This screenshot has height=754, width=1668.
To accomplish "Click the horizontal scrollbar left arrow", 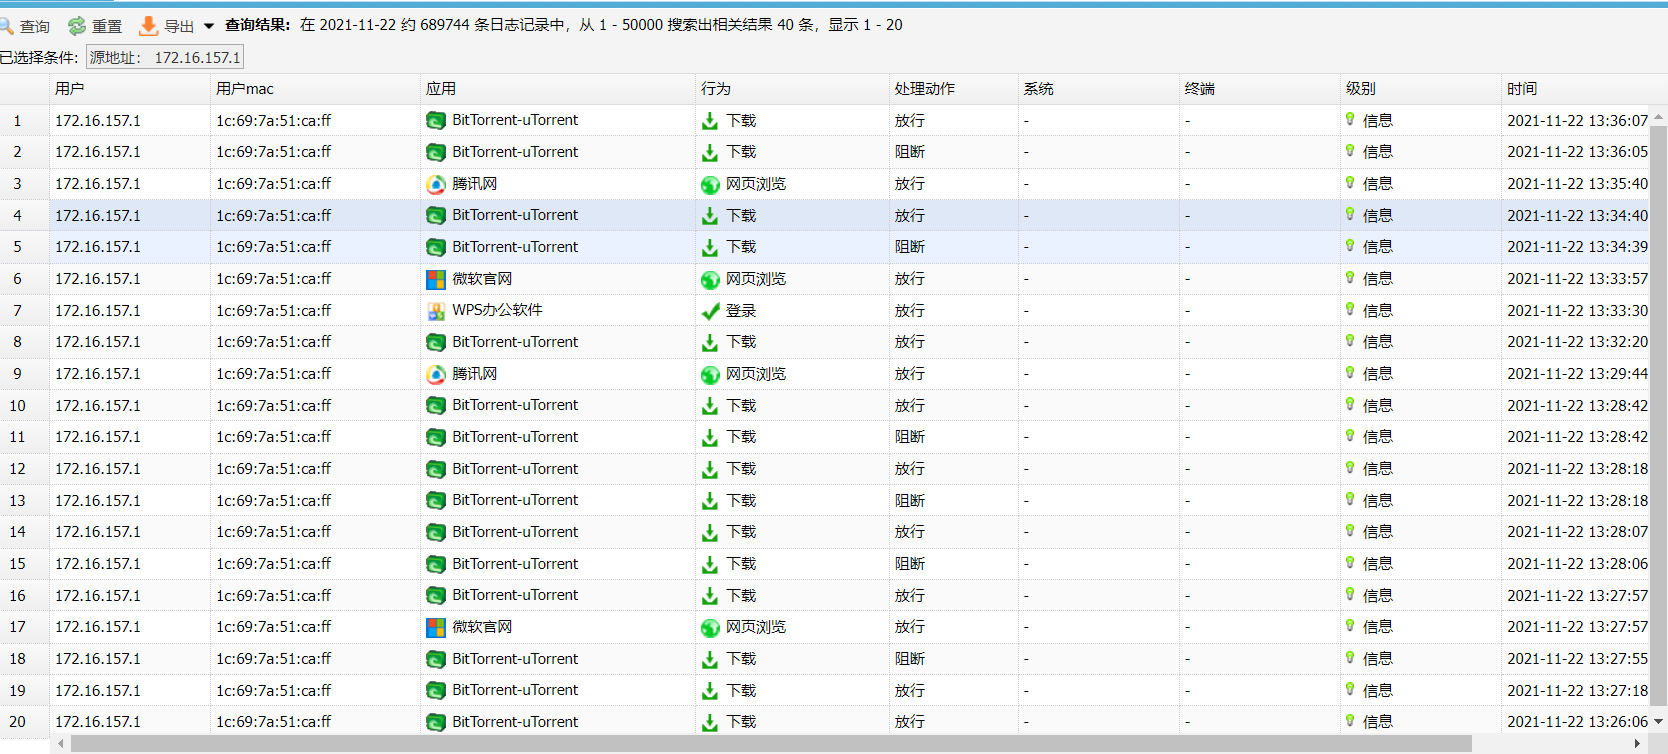I will click(61, 744).
